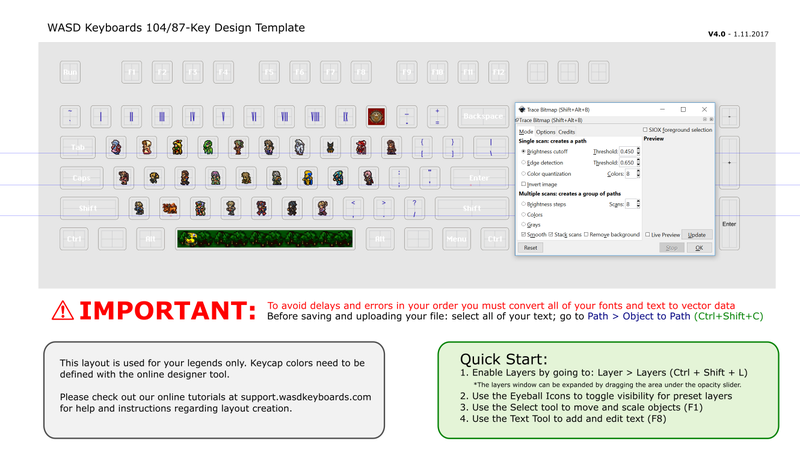
Task: Click the Reset button
Action: 531,248
